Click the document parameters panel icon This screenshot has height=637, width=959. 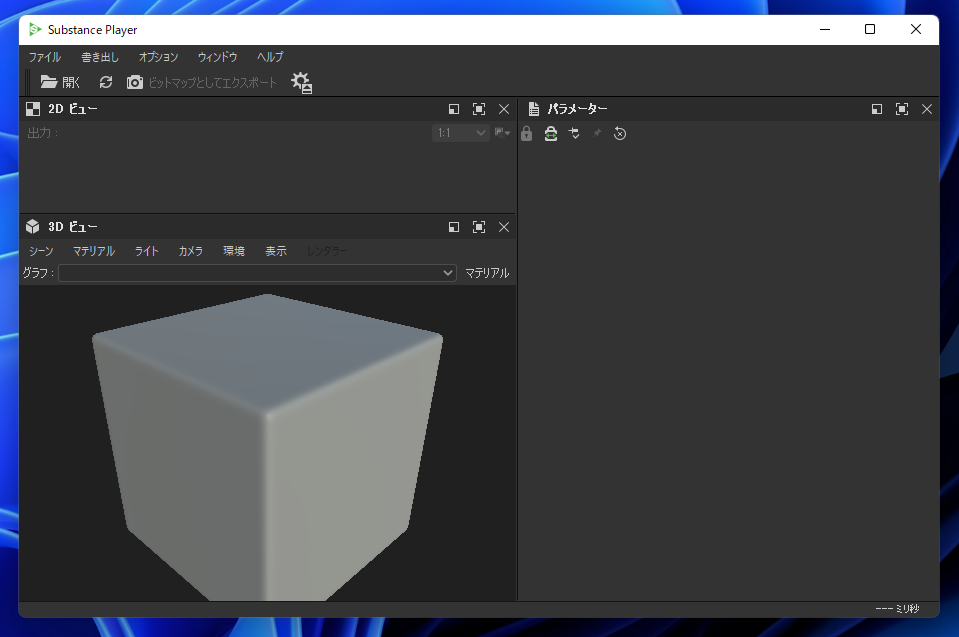[534, 109]
